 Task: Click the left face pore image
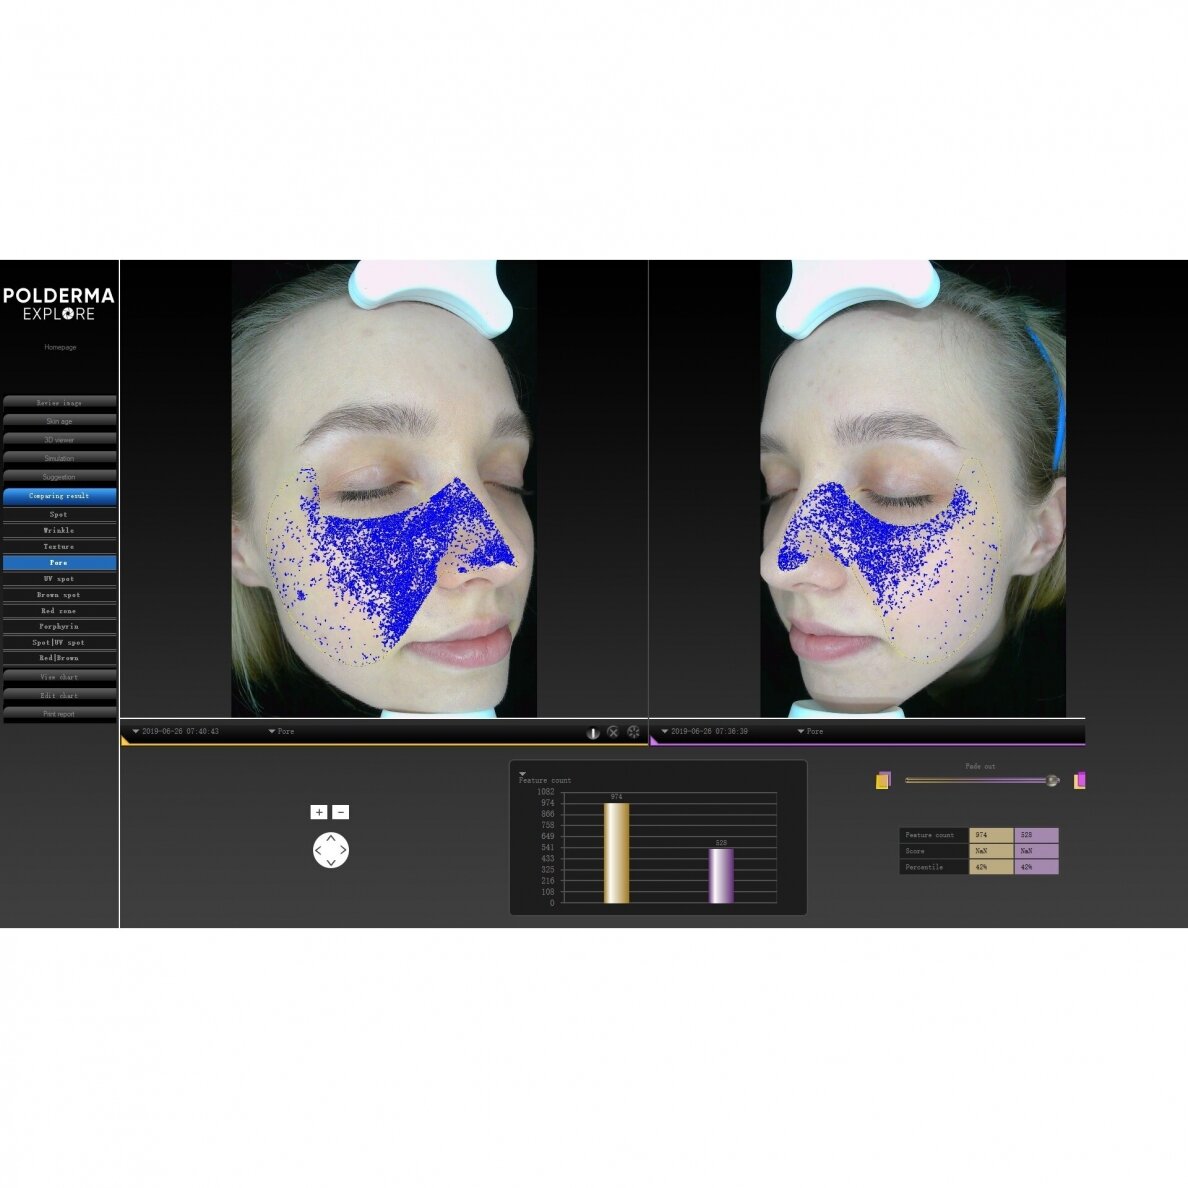384,489
